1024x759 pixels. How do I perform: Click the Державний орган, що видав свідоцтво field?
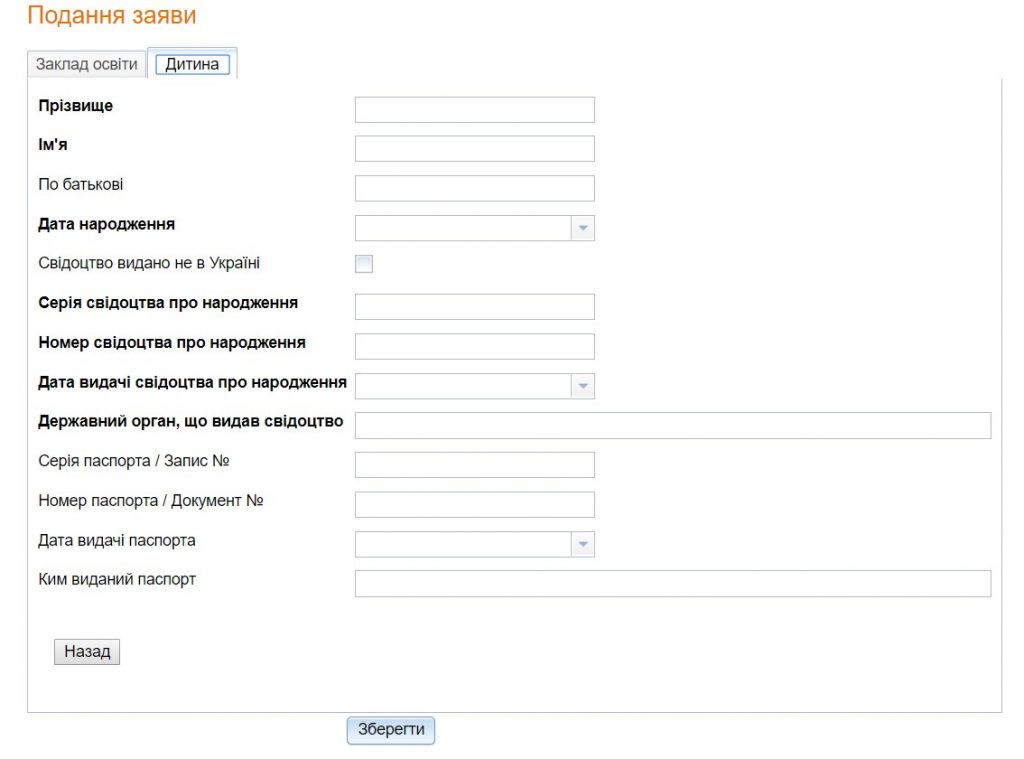tap(672, 425)
